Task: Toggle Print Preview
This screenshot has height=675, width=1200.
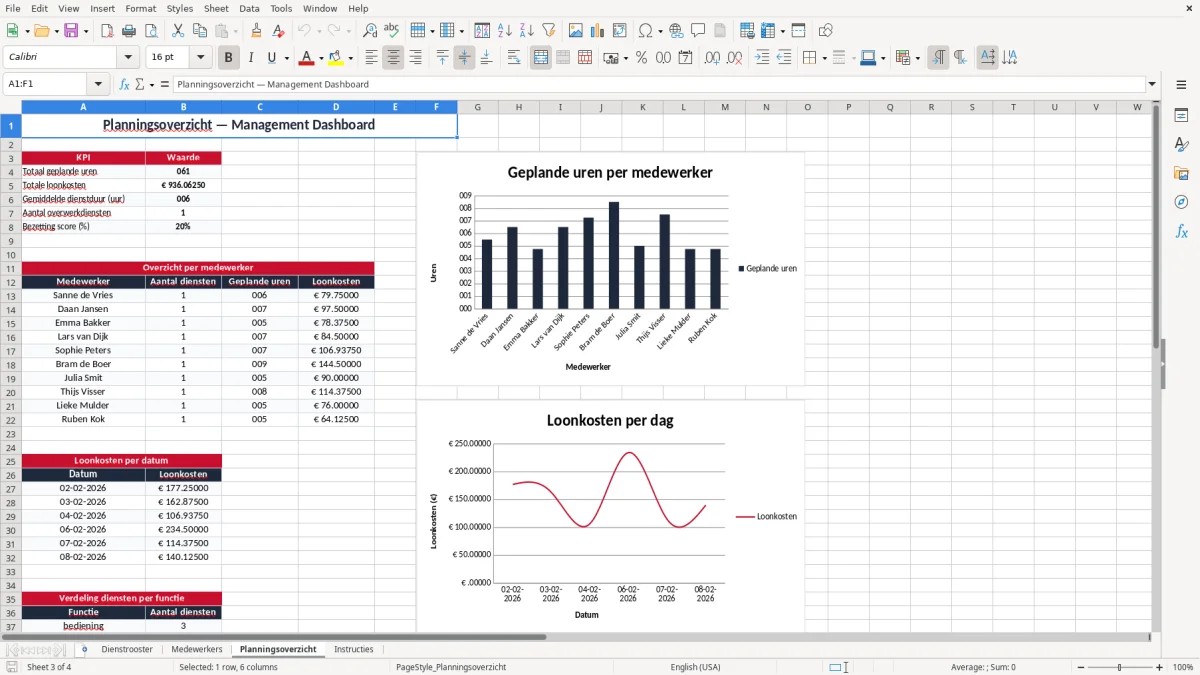Action: (150, 31)
